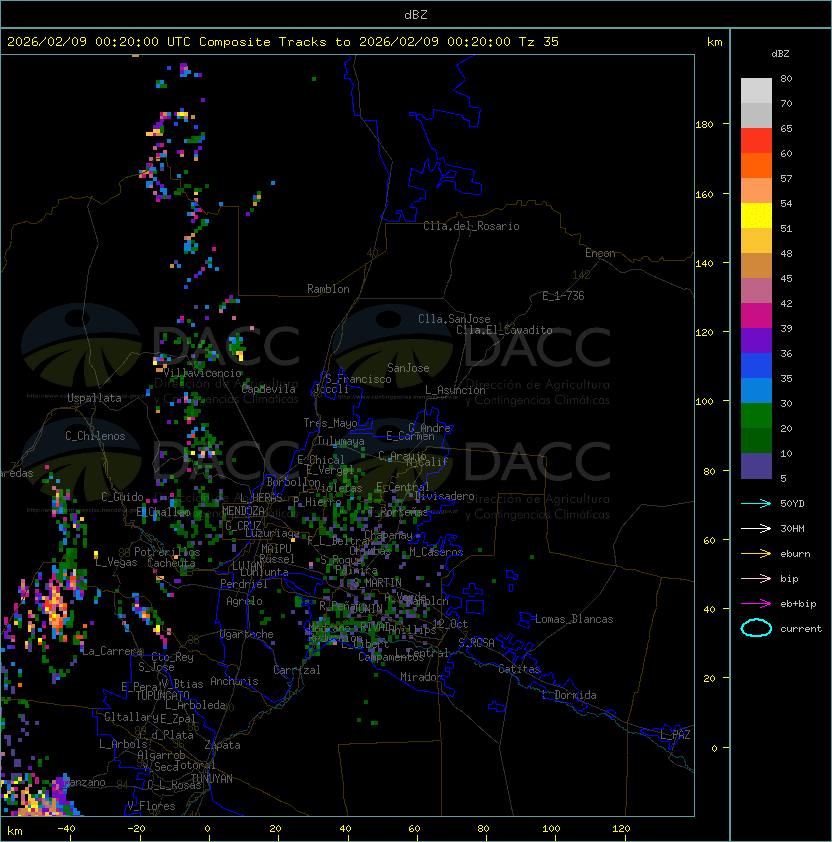Click the cyan 50YD arrow in legend
832x842 pixels.
coord(756,503)
